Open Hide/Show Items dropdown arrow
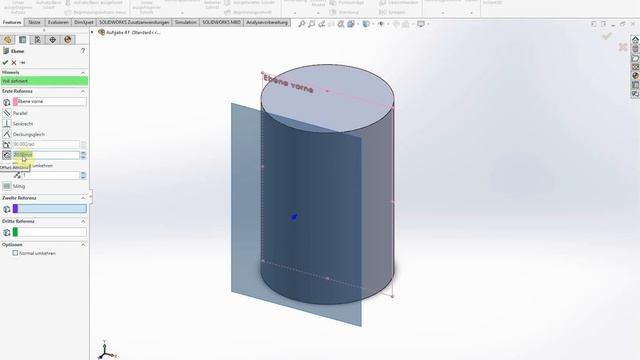Viewport: 640px width, 360px height. click(388, 24)
